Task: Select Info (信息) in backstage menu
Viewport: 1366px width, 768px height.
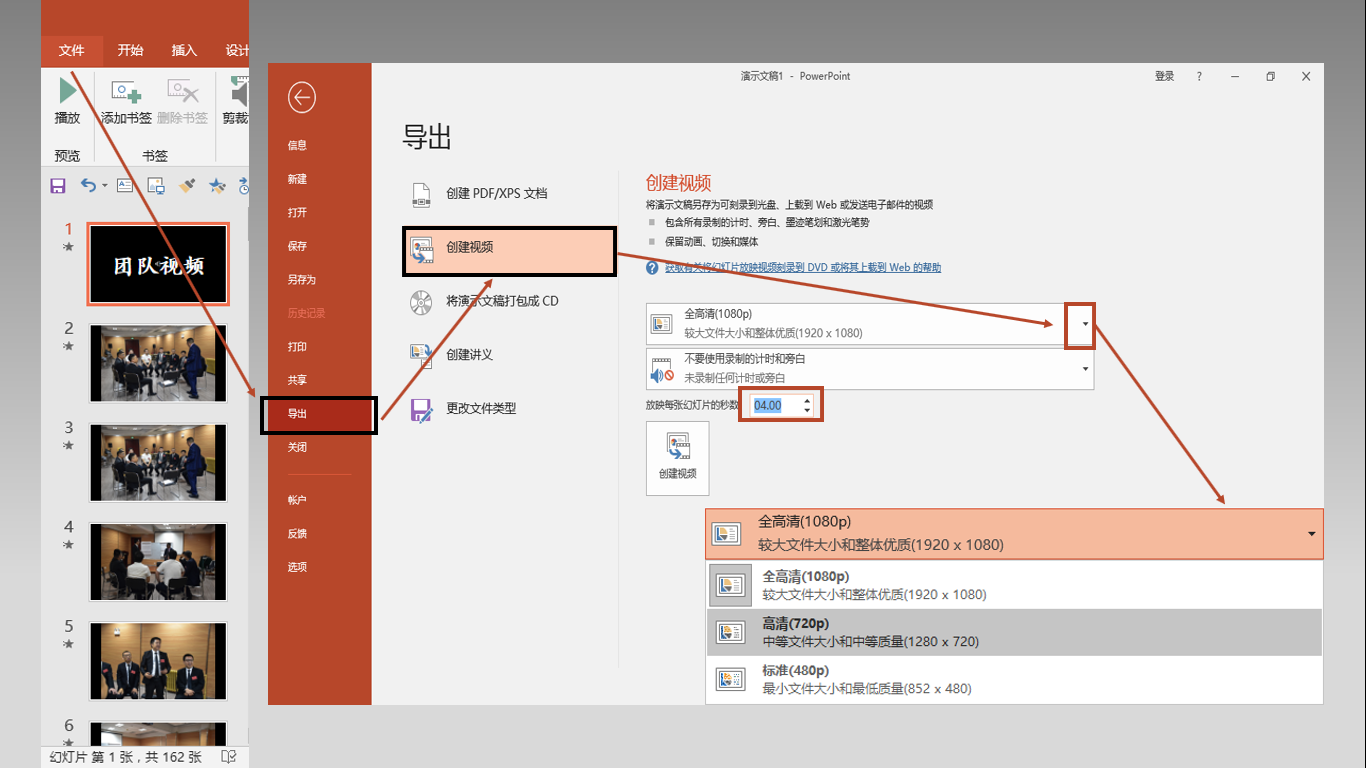Action: (x=297, y=145)
